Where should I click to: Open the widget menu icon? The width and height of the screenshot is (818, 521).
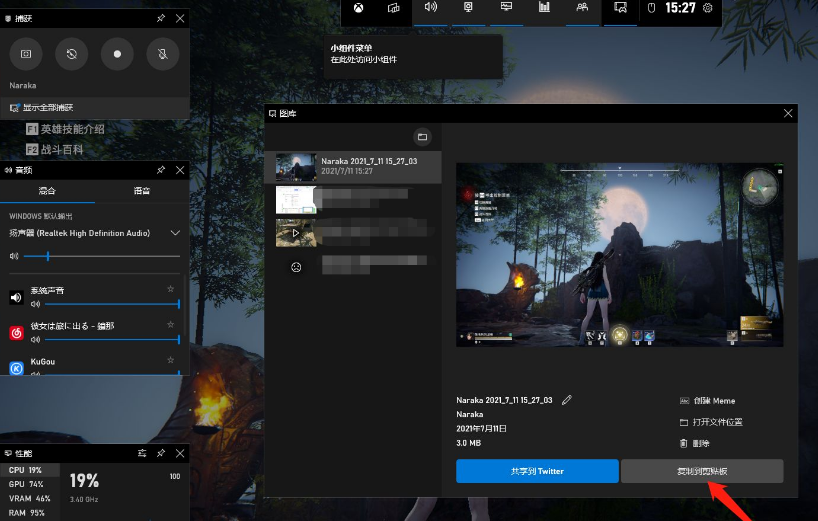(x=393, y=8)
